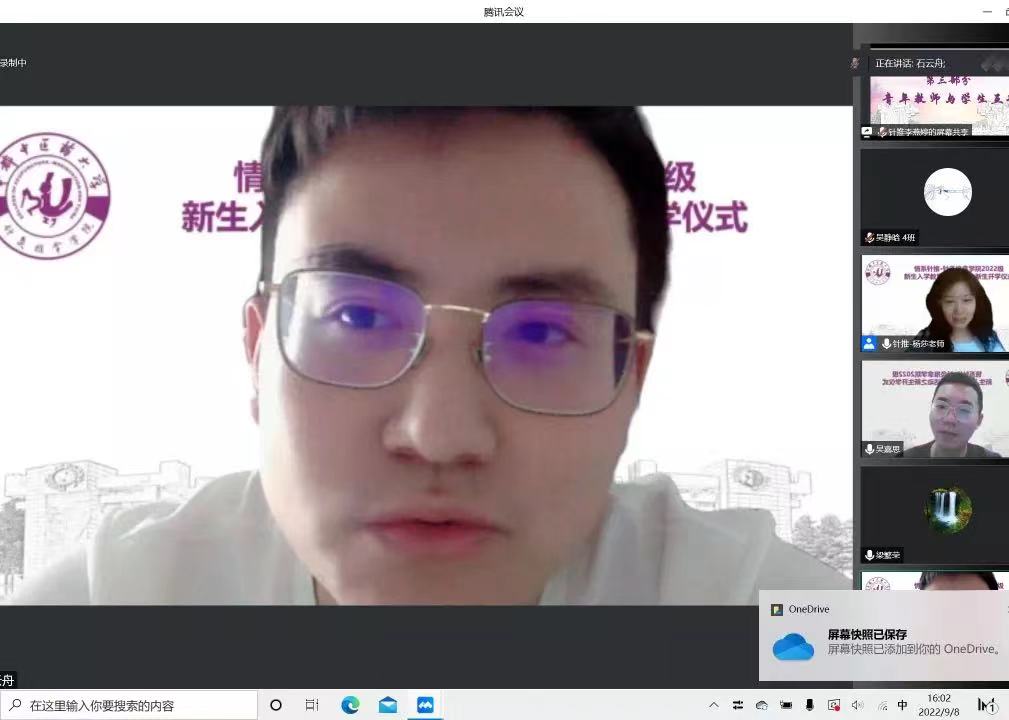Open the Mail app on the taskbar
Image resolution: width=1009 pixels, height=720 pixels.
click(387, 705)
